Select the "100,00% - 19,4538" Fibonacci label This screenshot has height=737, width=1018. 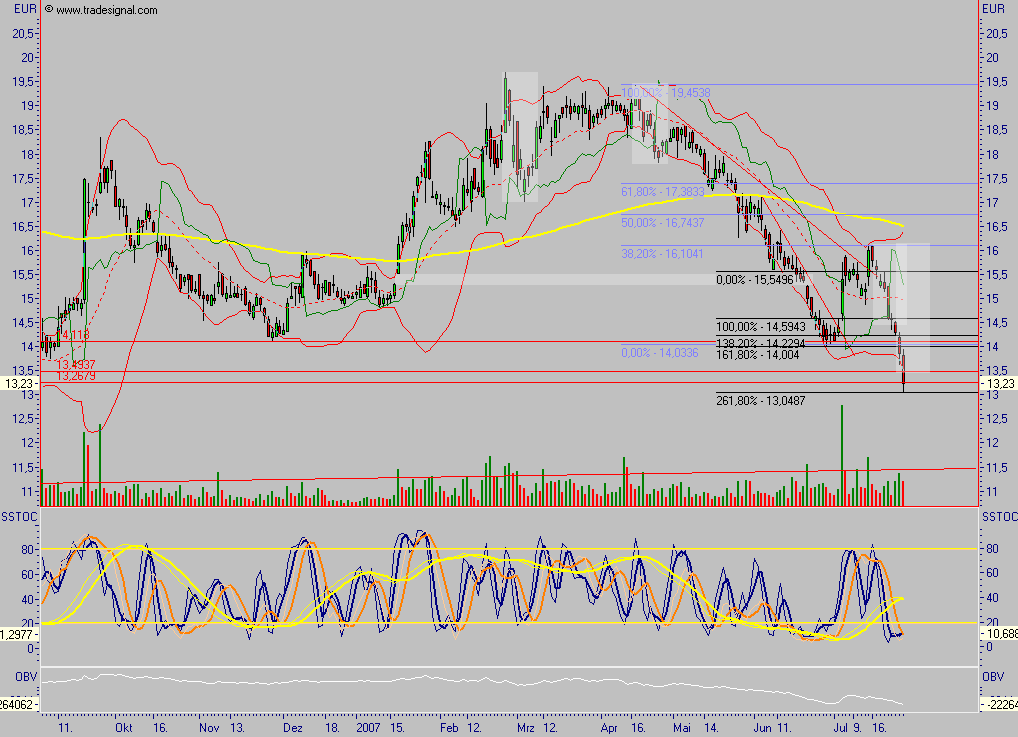pos(666,92)
